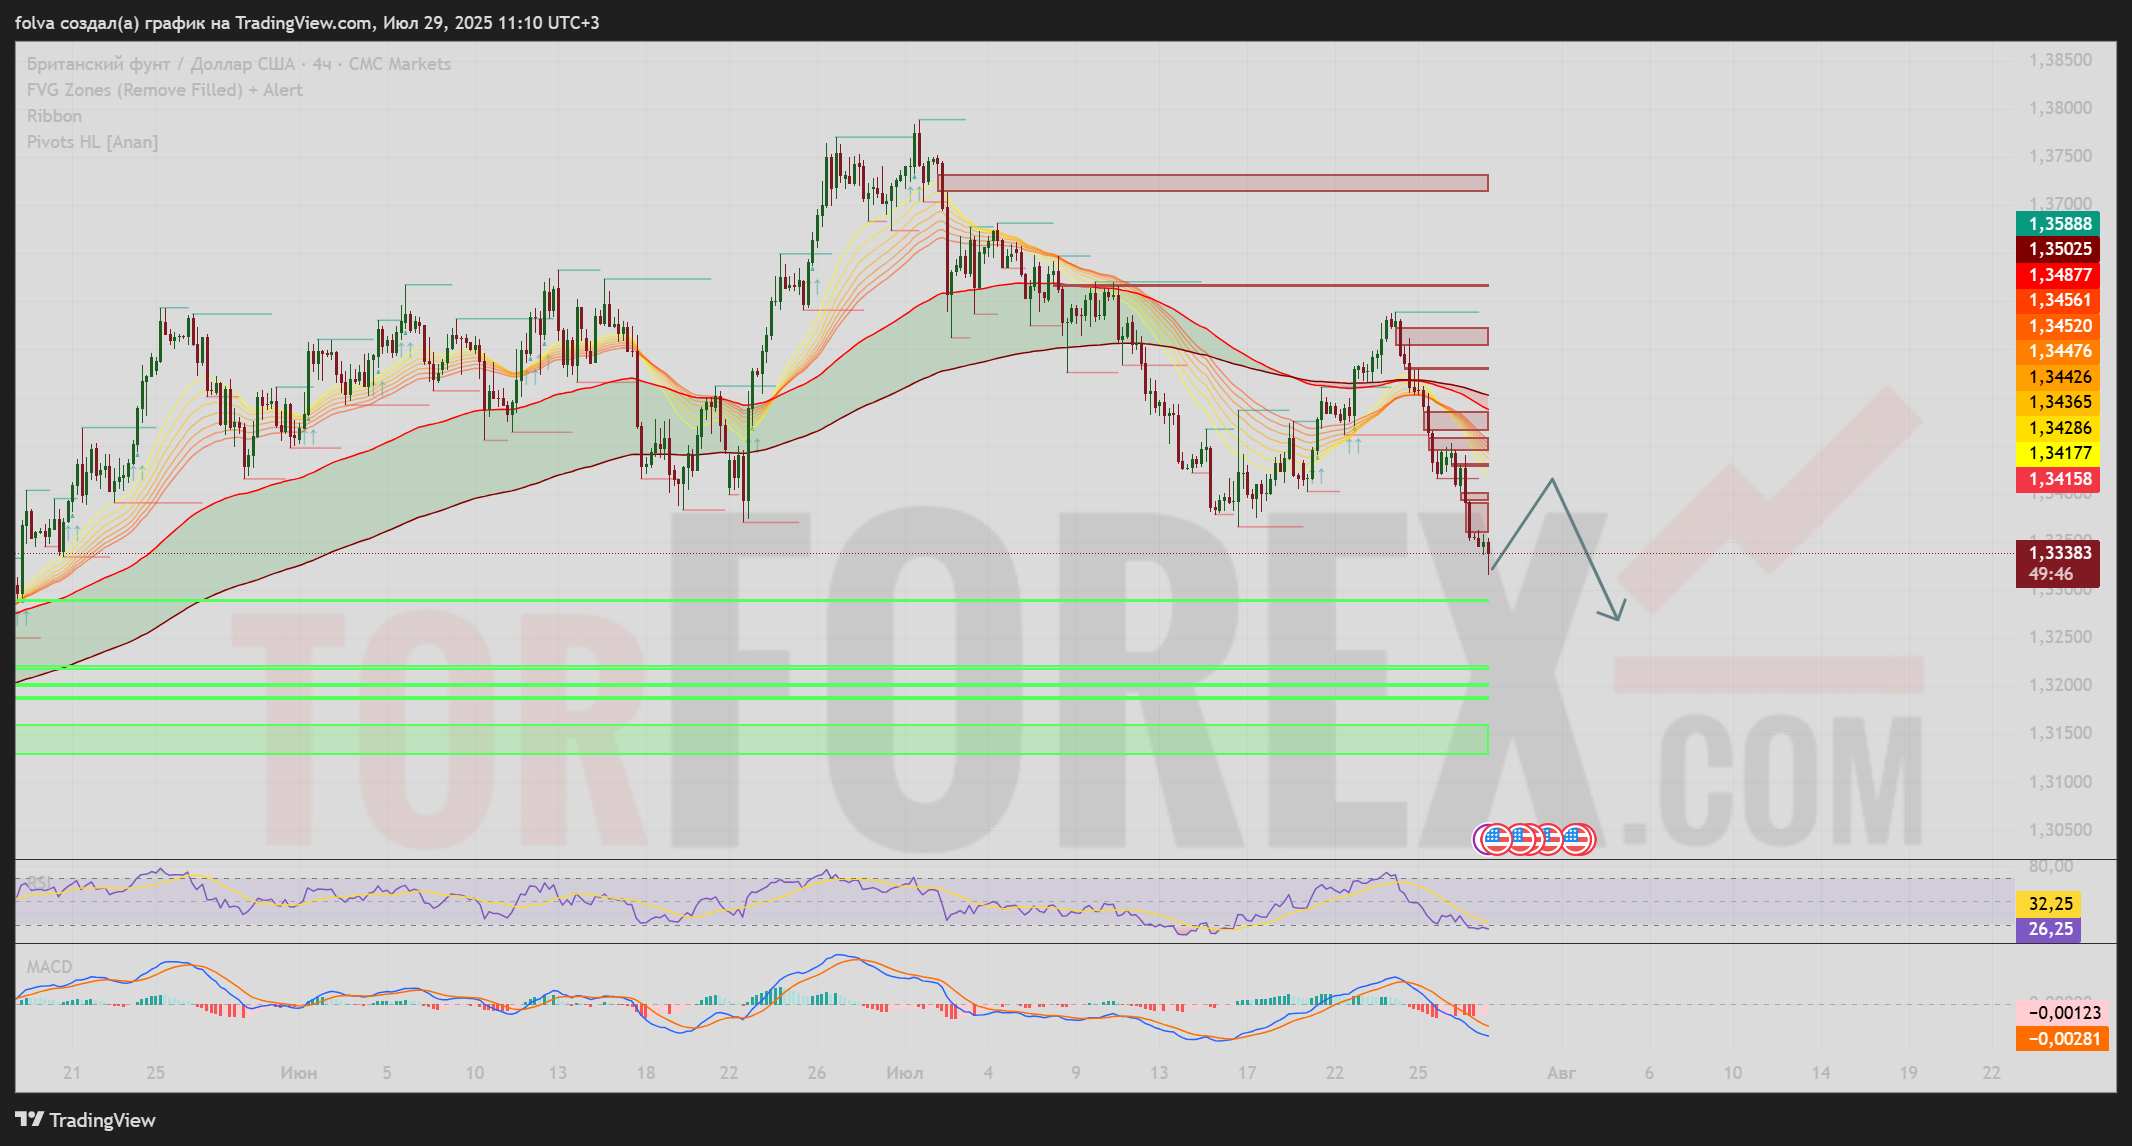Click the TradingView.com header caption text

(307, 22)
